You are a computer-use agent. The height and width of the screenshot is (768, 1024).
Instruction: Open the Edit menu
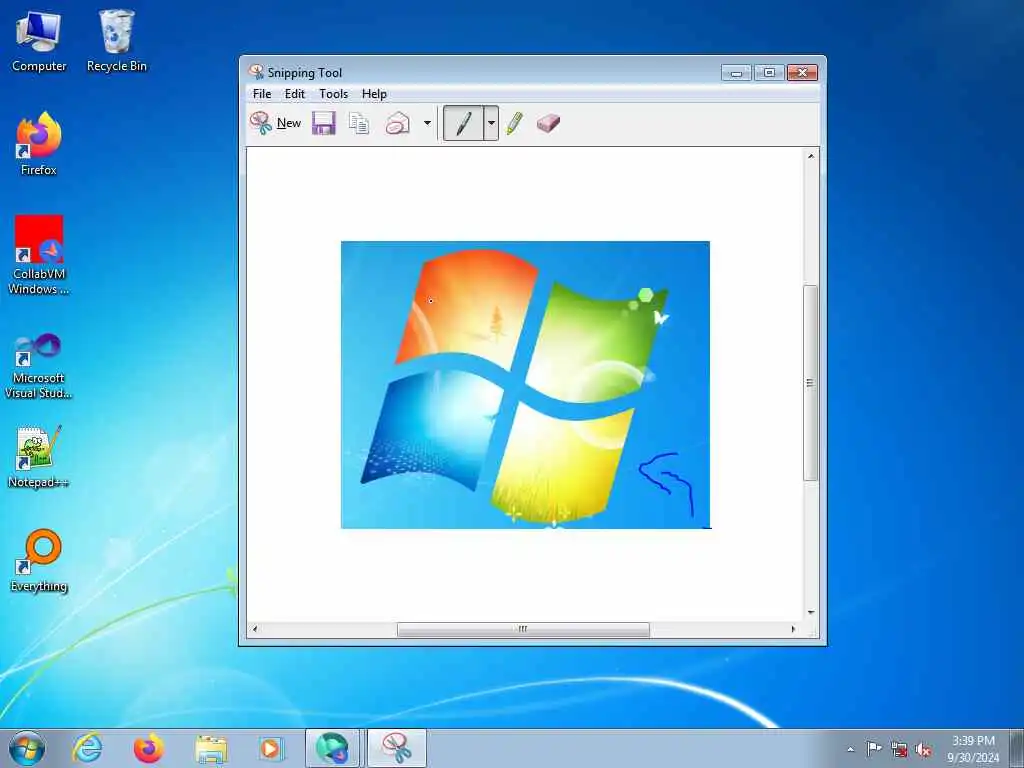(x=295, y=94)
